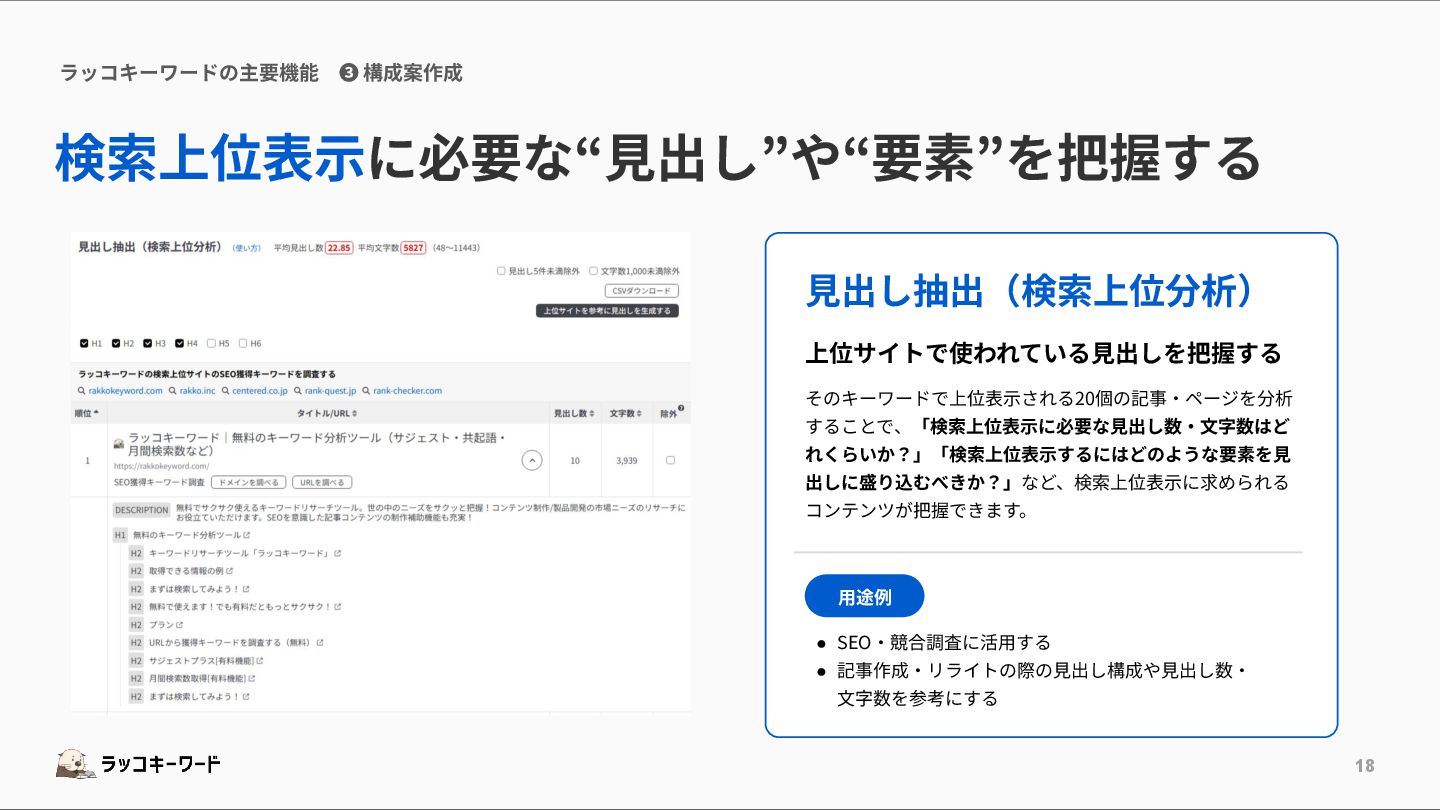
Task: Click the 10 heading count cell
Action: tap(575, 461)
